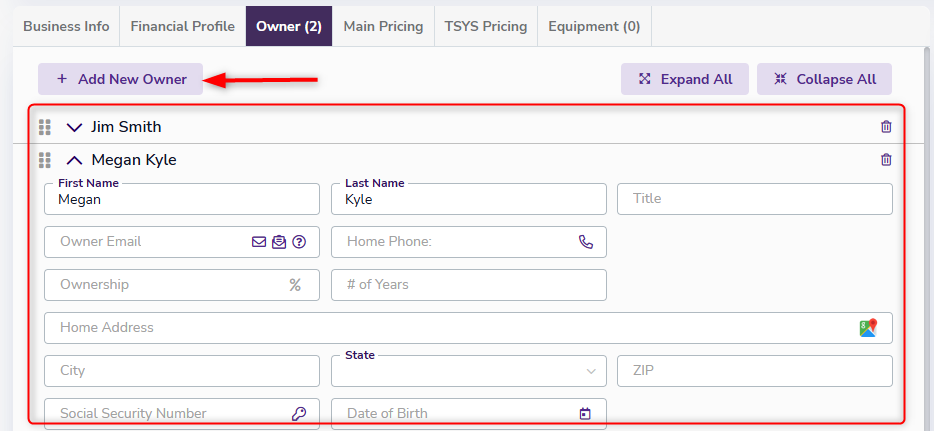Delete the Jim Smith owner entry
Viewport: 934px width, 431px height.
(x=885, y=127)
